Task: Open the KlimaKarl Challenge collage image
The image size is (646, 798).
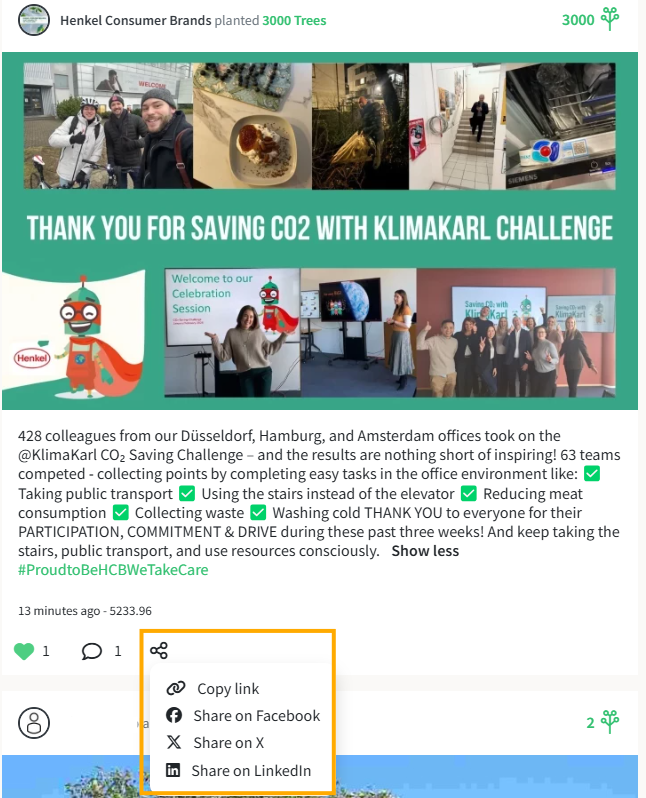Action: (x=320, y=231)
